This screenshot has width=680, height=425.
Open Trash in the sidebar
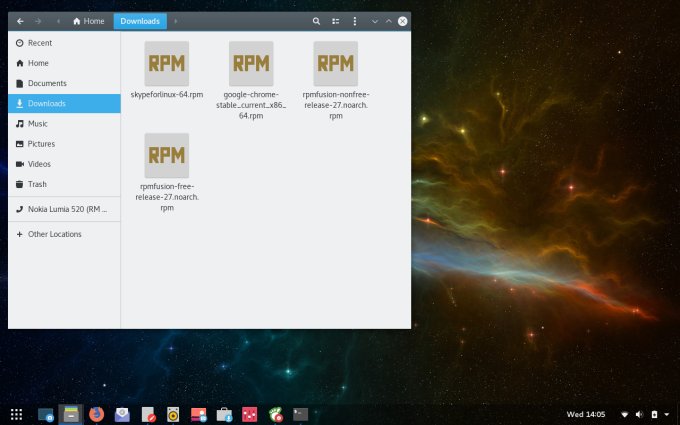point(64,184)
